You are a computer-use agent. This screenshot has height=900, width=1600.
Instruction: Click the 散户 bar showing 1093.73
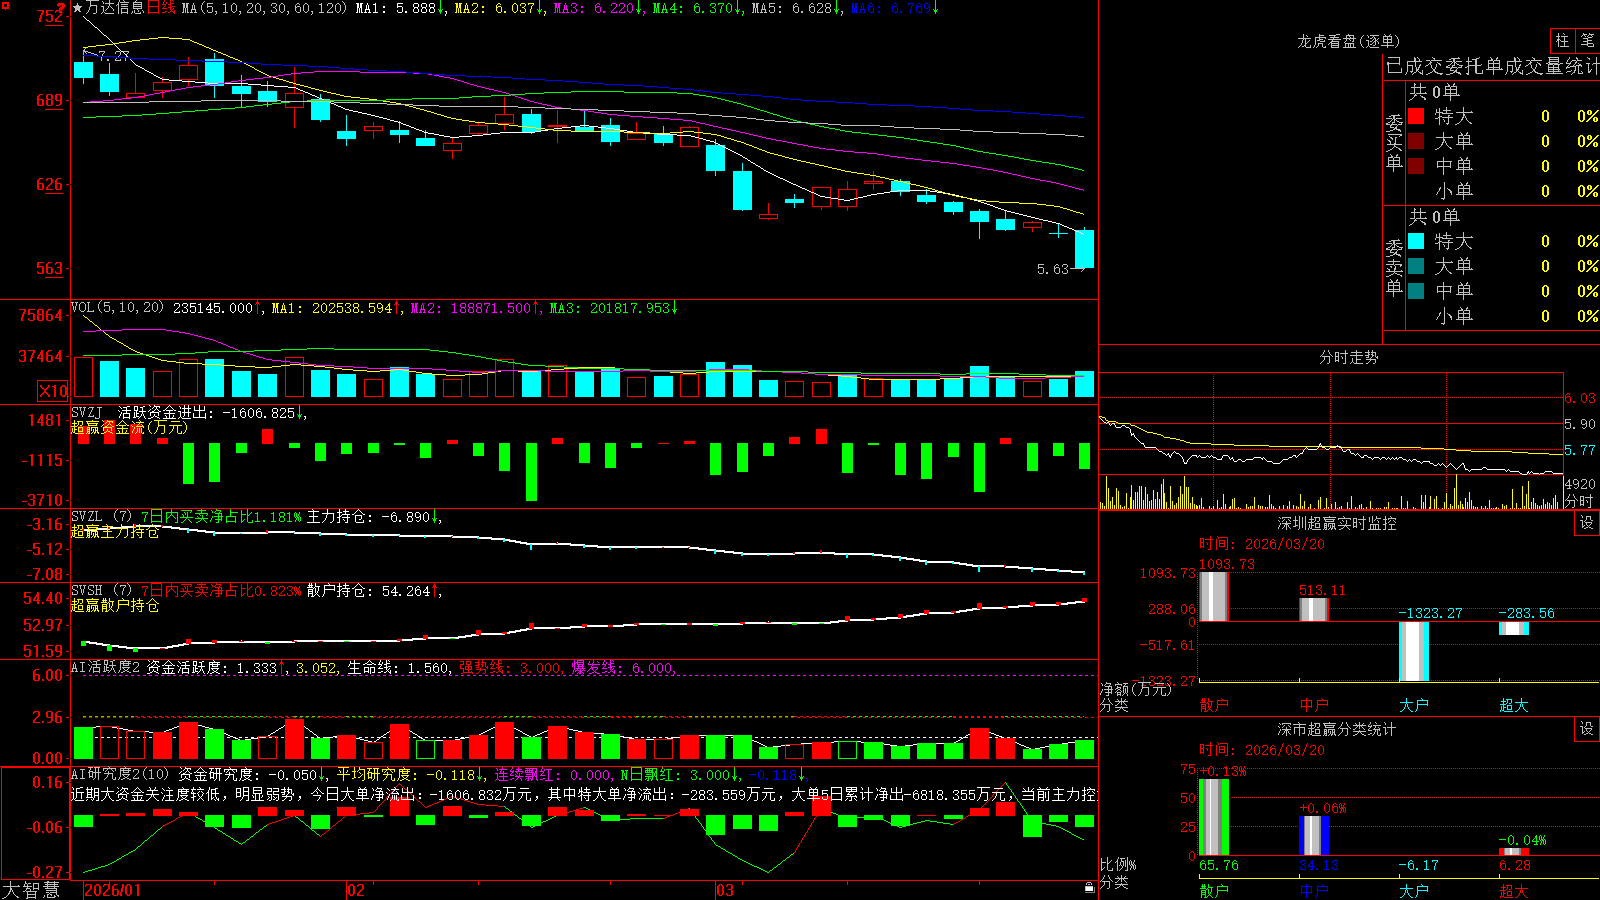[x=1214, y=596]
